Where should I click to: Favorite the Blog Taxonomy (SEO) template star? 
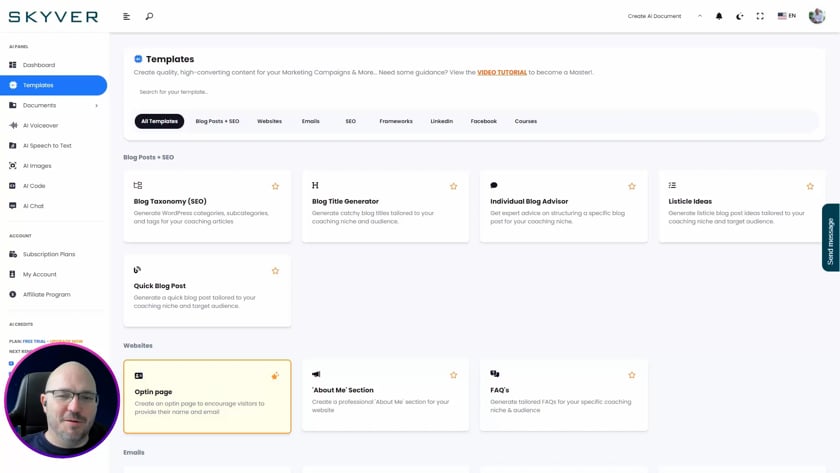click(276, 186)
